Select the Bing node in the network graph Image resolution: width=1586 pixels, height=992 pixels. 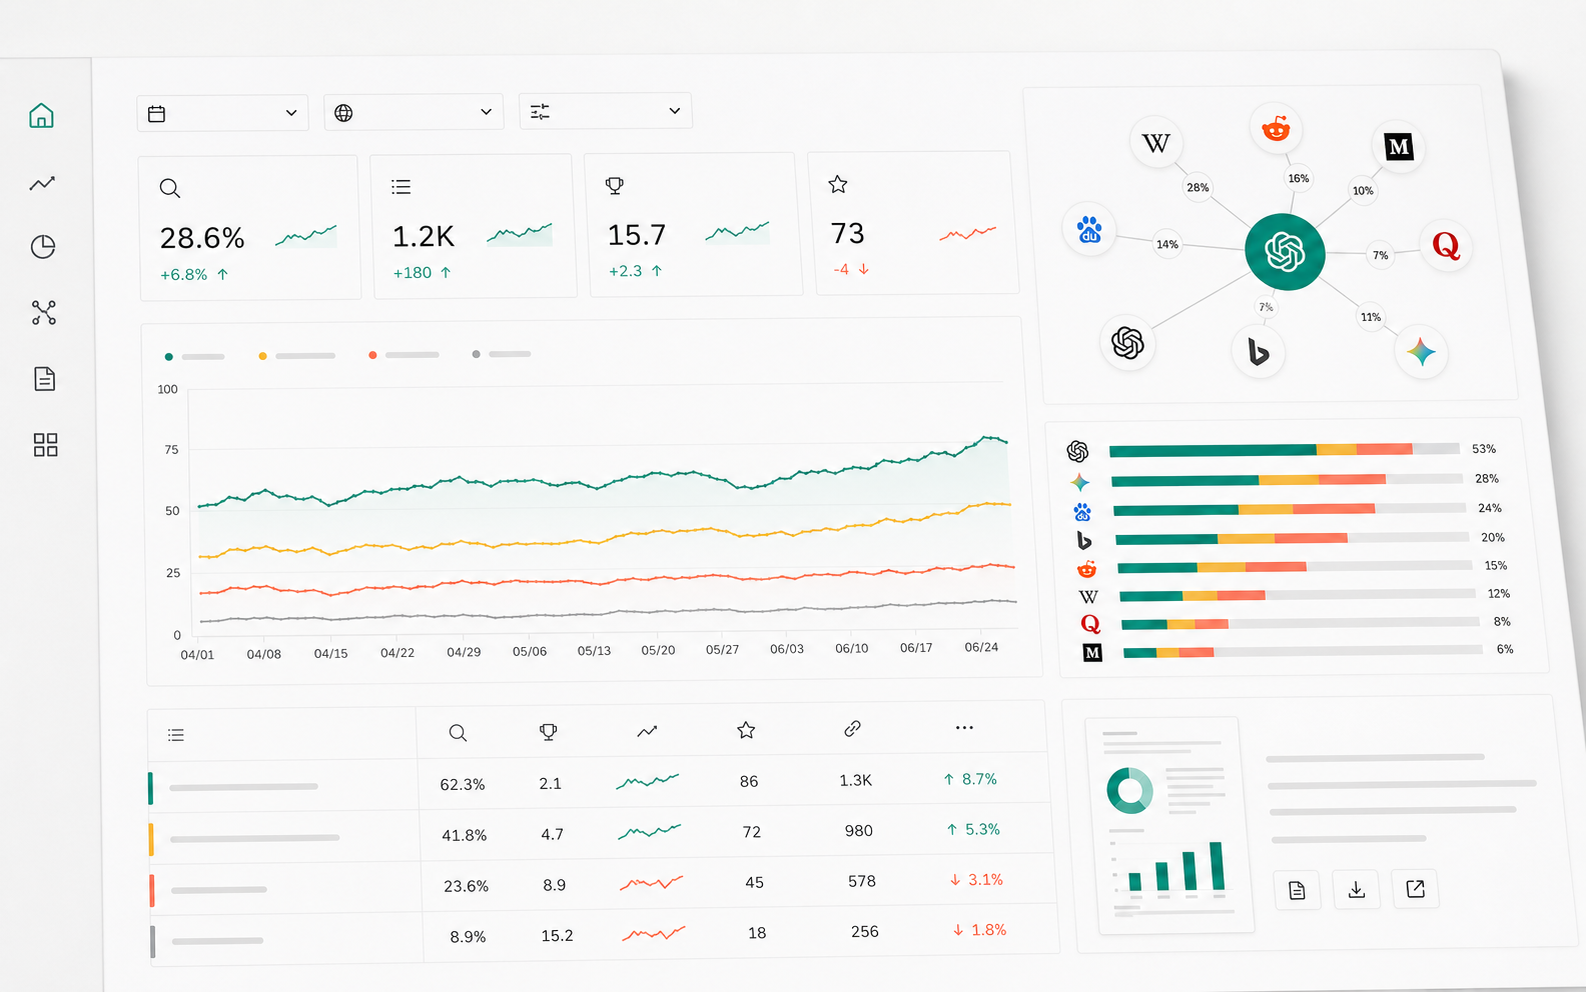(1258, 352)
